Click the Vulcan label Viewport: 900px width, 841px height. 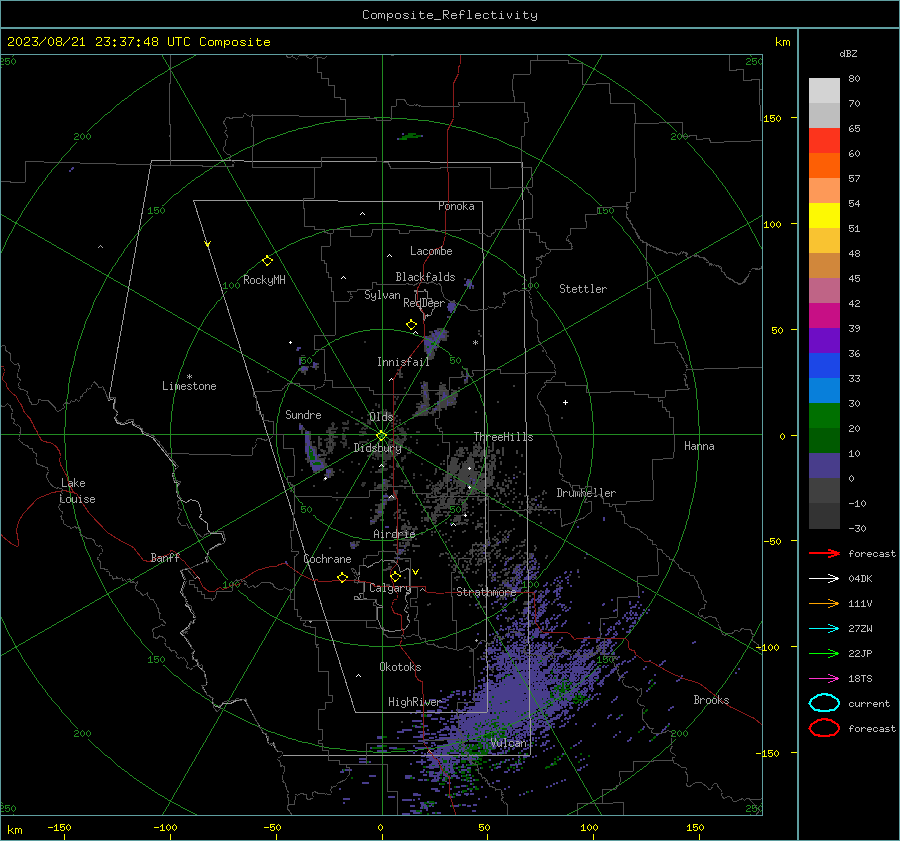(509, 743)
